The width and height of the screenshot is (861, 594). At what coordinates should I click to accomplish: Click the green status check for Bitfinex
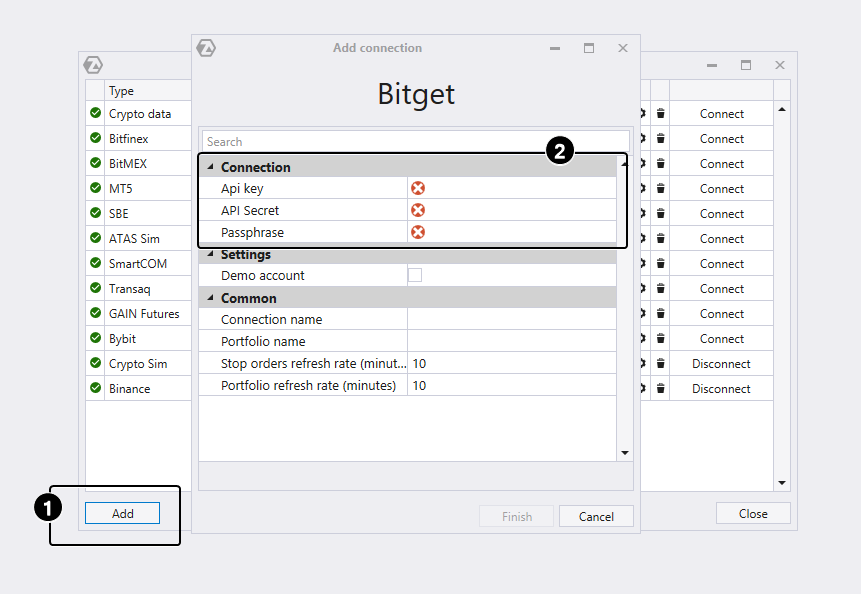coord(96,139)
